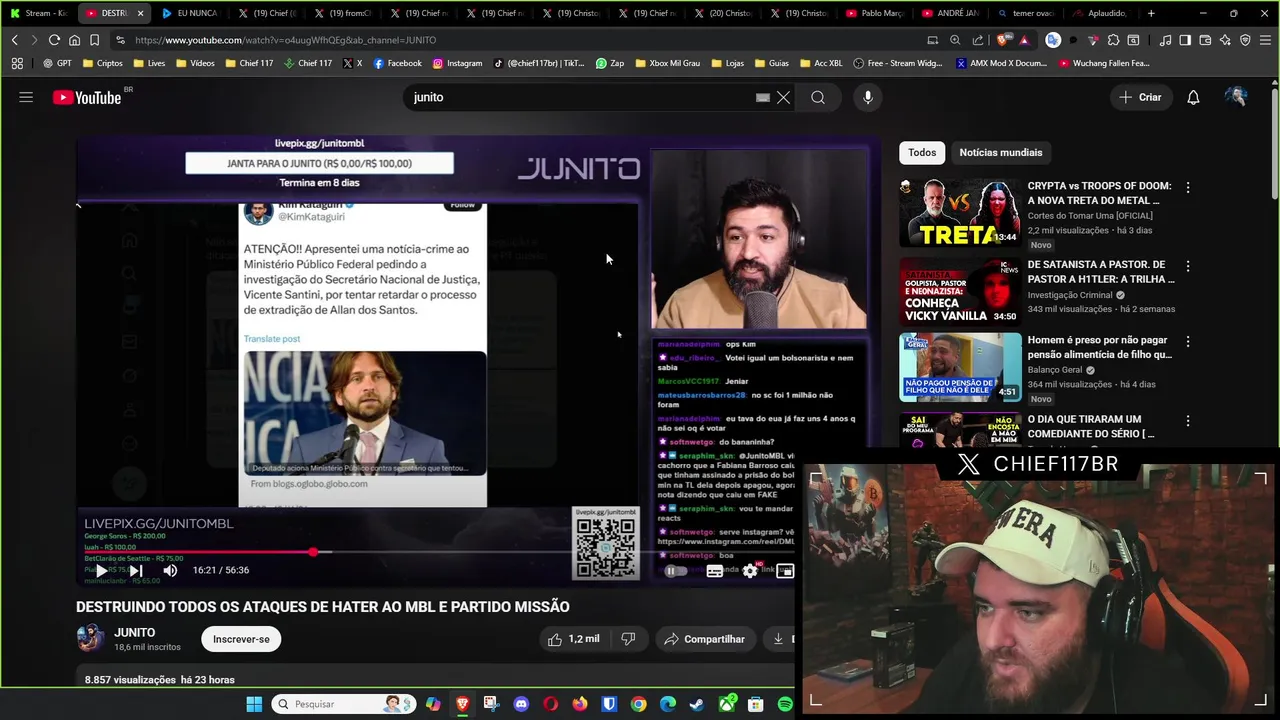Open options for the Homem é preso video
This screenshot has height=720, width=1280.
click(x=1187, y=342)
